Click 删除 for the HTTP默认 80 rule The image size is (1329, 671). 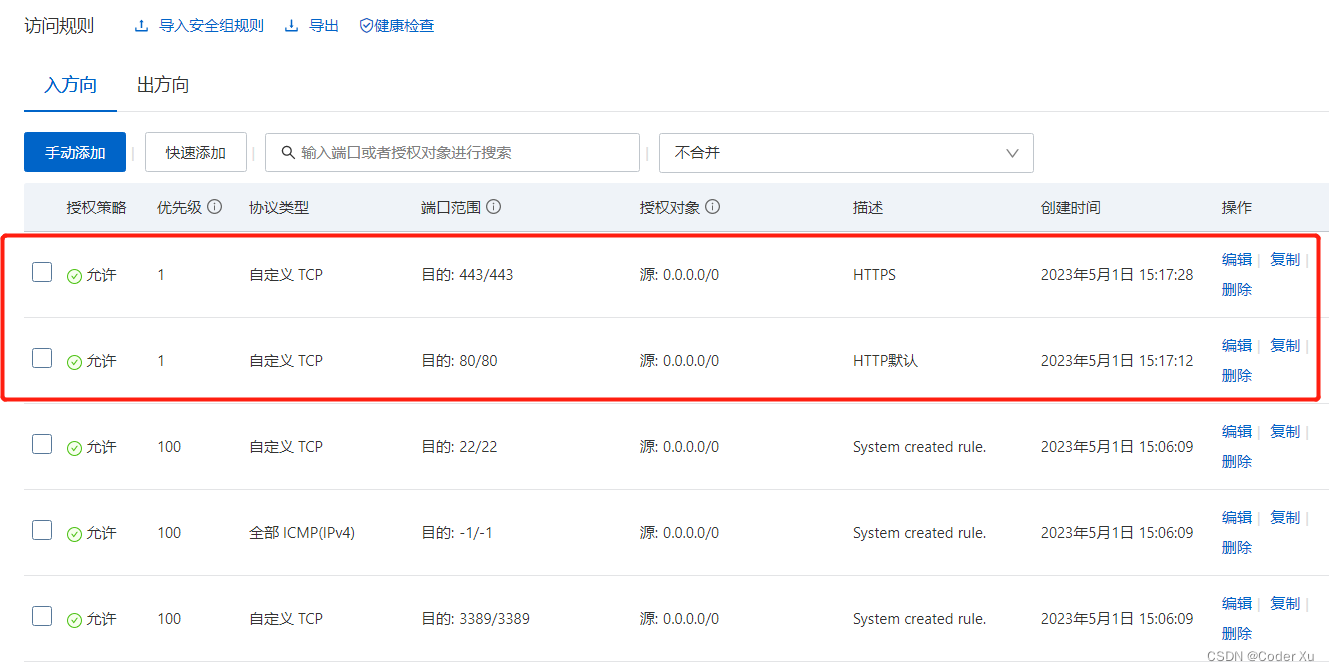(x=1237, y=375)
